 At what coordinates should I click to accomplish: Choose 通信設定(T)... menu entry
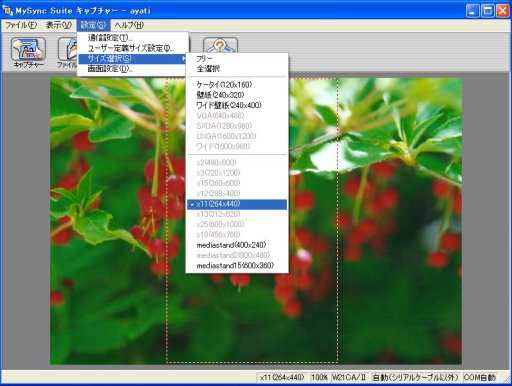point(132,38)
